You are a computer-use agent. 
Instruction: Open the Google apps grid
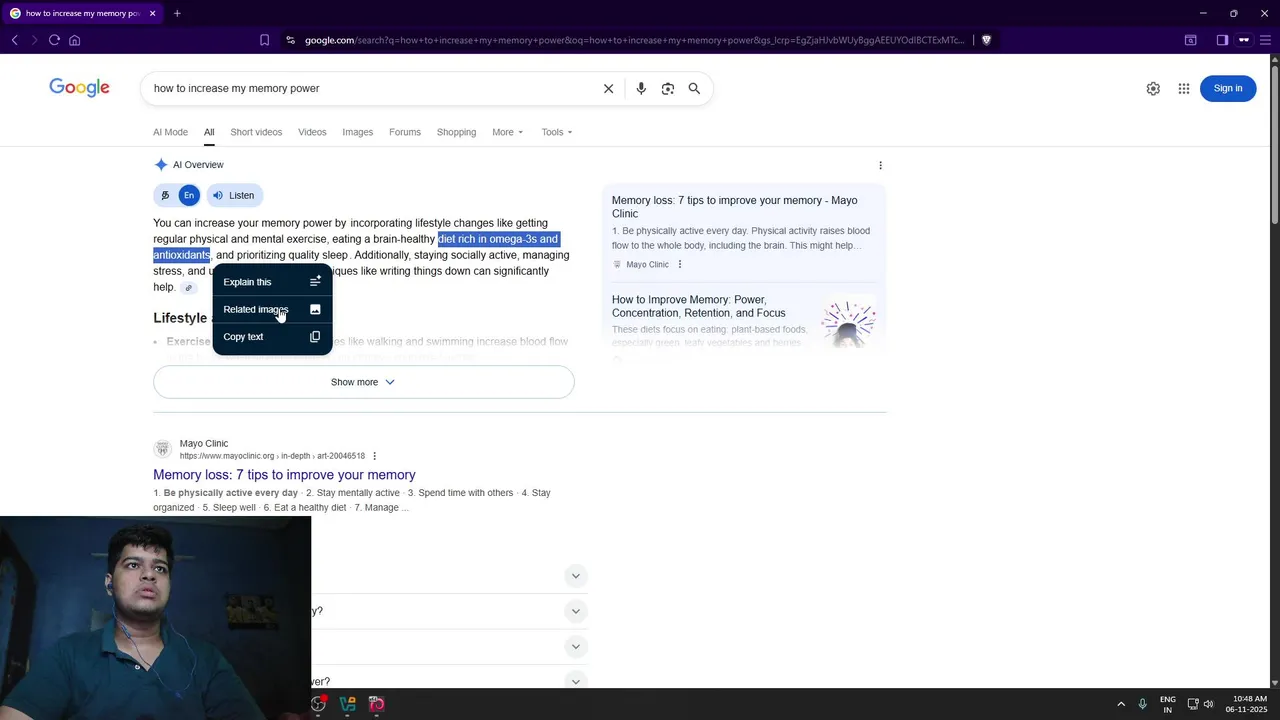pyautogui.click(x=1184, y=88)
